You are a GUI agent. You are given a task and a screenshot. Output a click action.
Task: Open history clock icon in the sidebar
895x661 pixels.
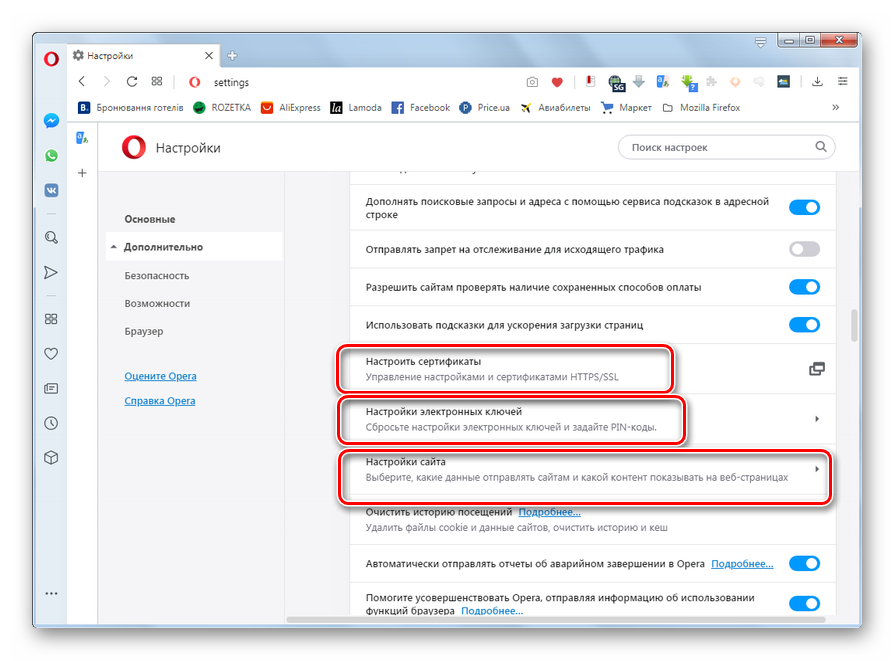51,423
